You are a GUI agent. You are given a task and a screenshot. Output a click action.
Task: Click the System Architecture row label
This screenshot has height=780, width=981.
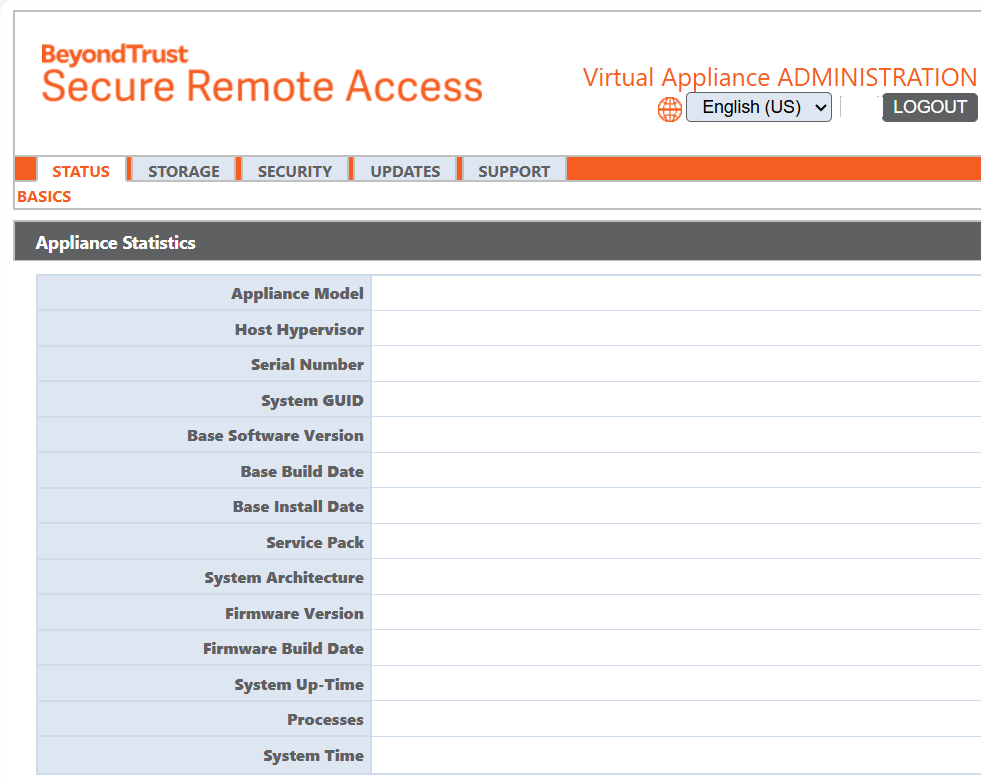(x=284, y=577)
